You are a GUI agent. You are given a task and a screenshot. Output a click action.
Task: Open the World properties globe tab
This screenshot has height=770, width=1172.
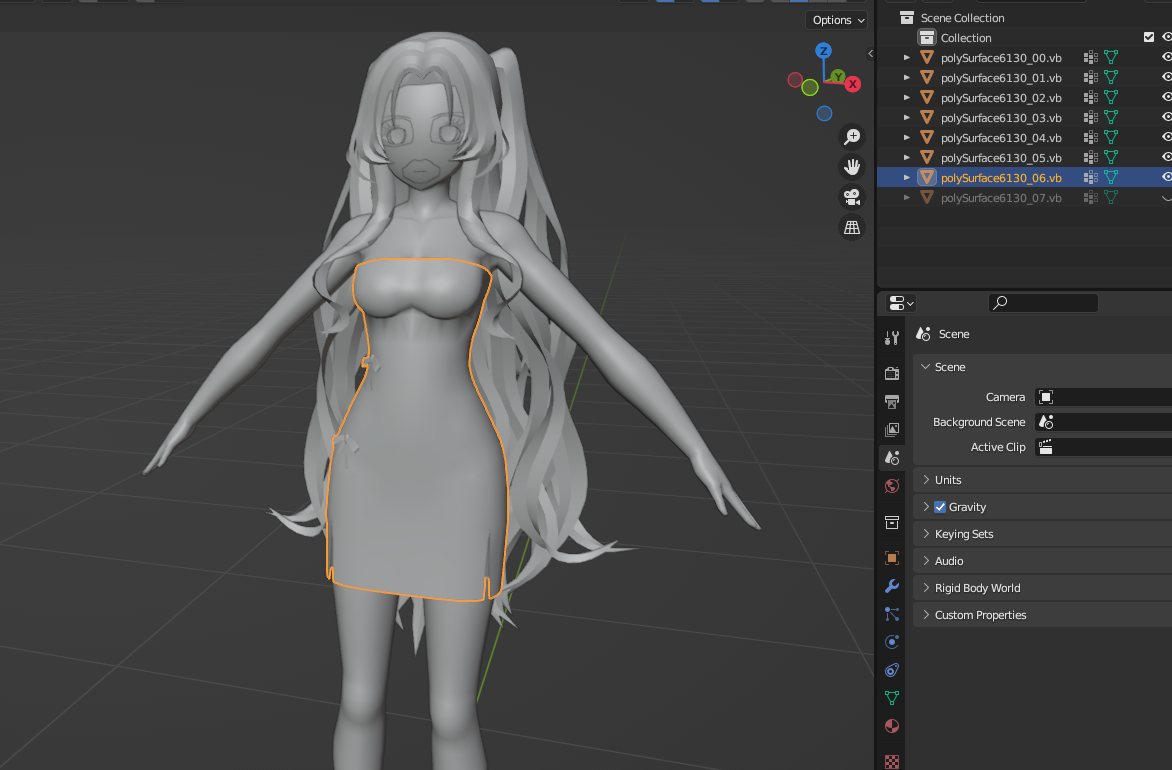pyautogui.click(x=892, y=486)
